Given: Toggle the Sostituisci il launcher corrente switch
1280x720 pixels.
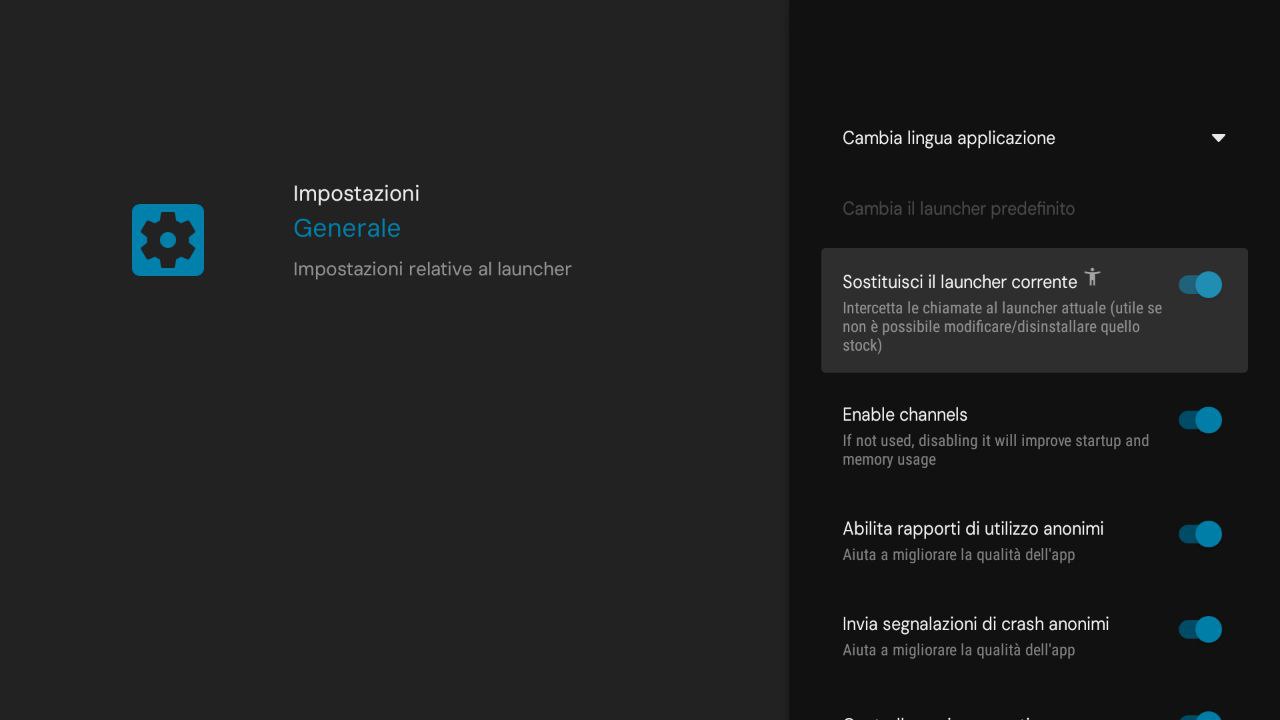Looking at the screenshot, I should click(1200, 285).
